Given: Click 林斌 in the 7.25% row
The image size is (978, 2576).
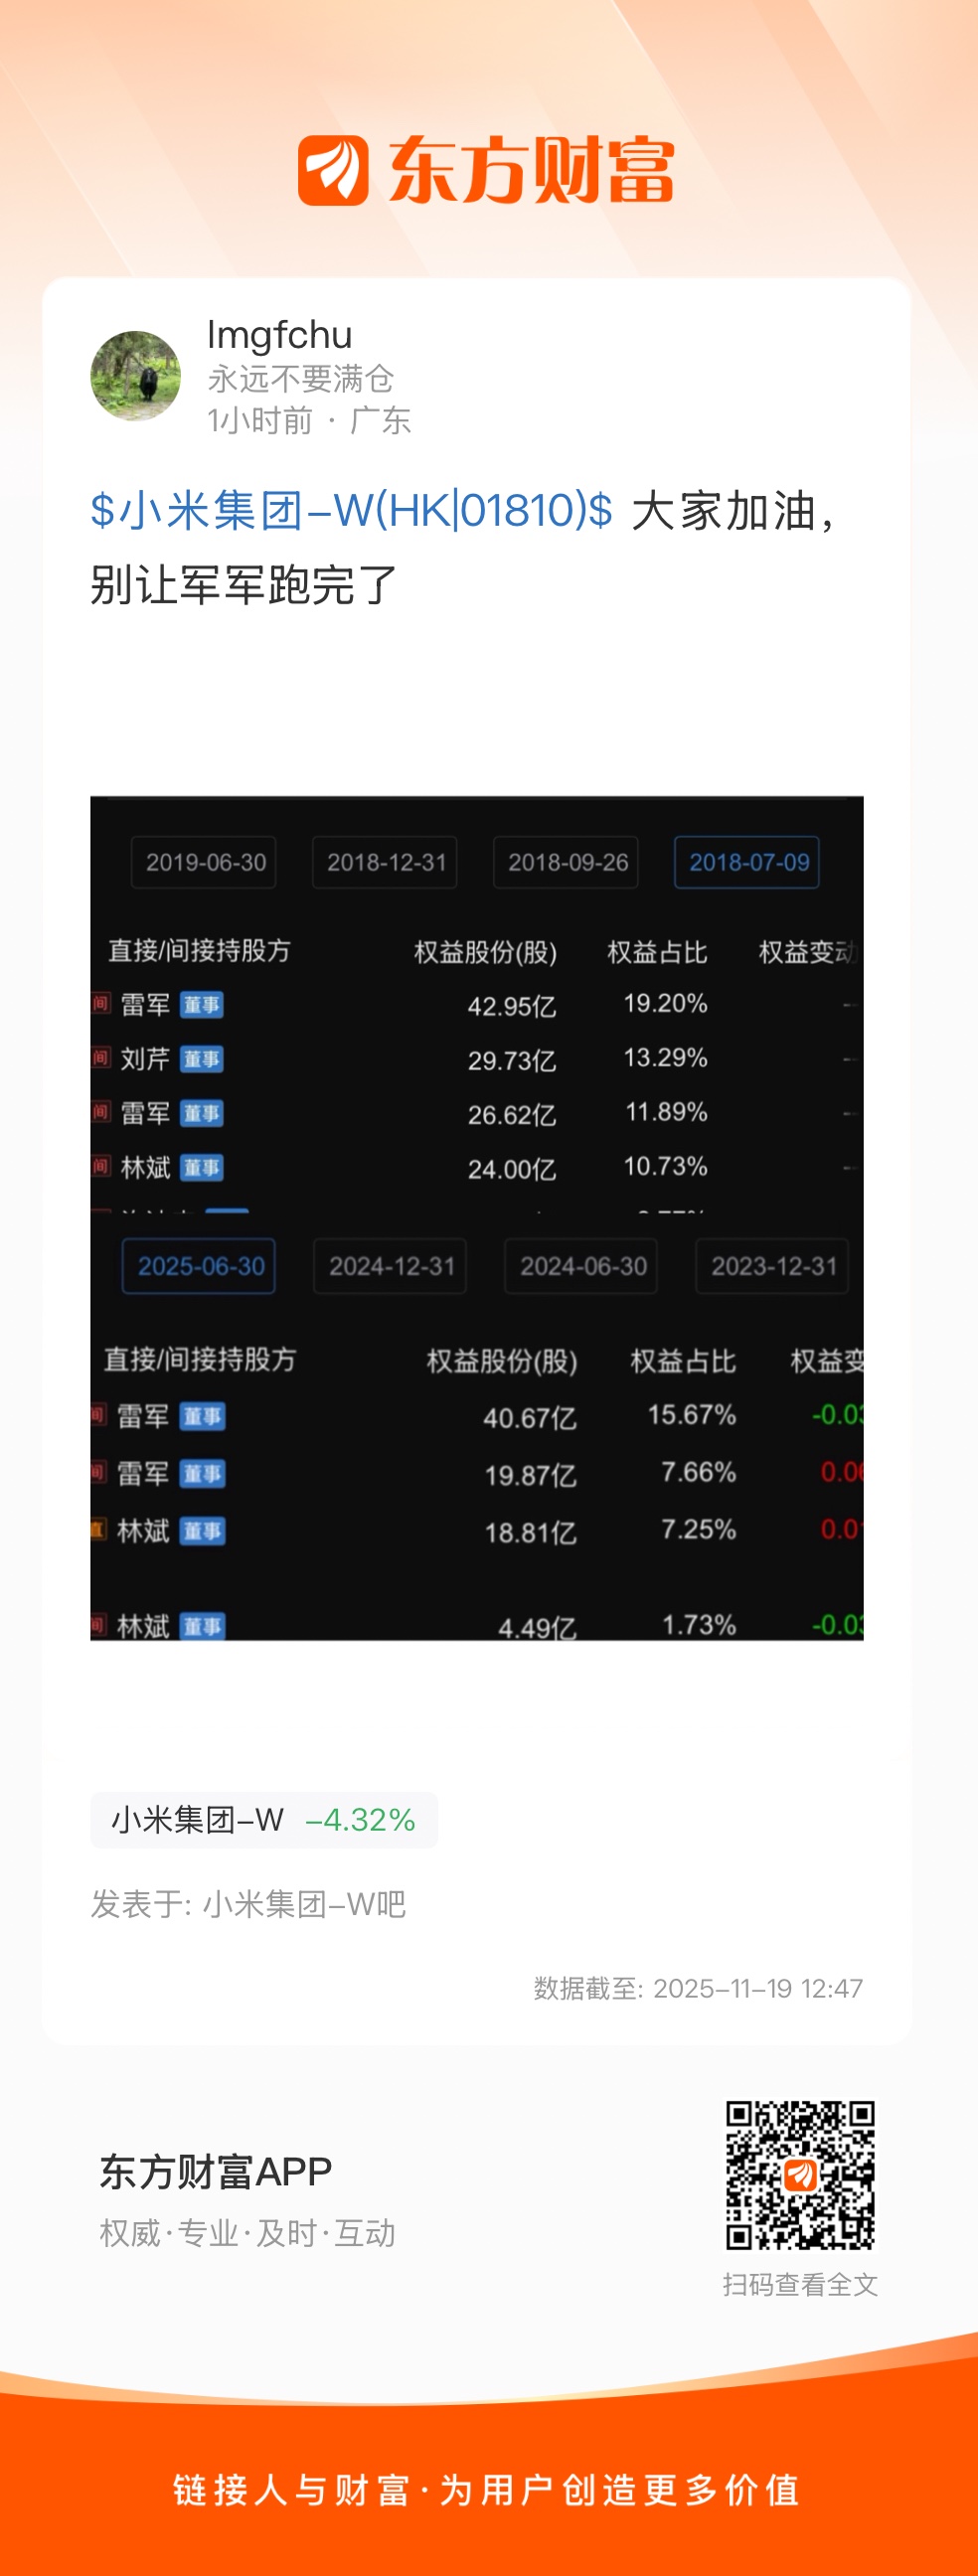Looking at the screenshot, I should [x=143, y=1530].
